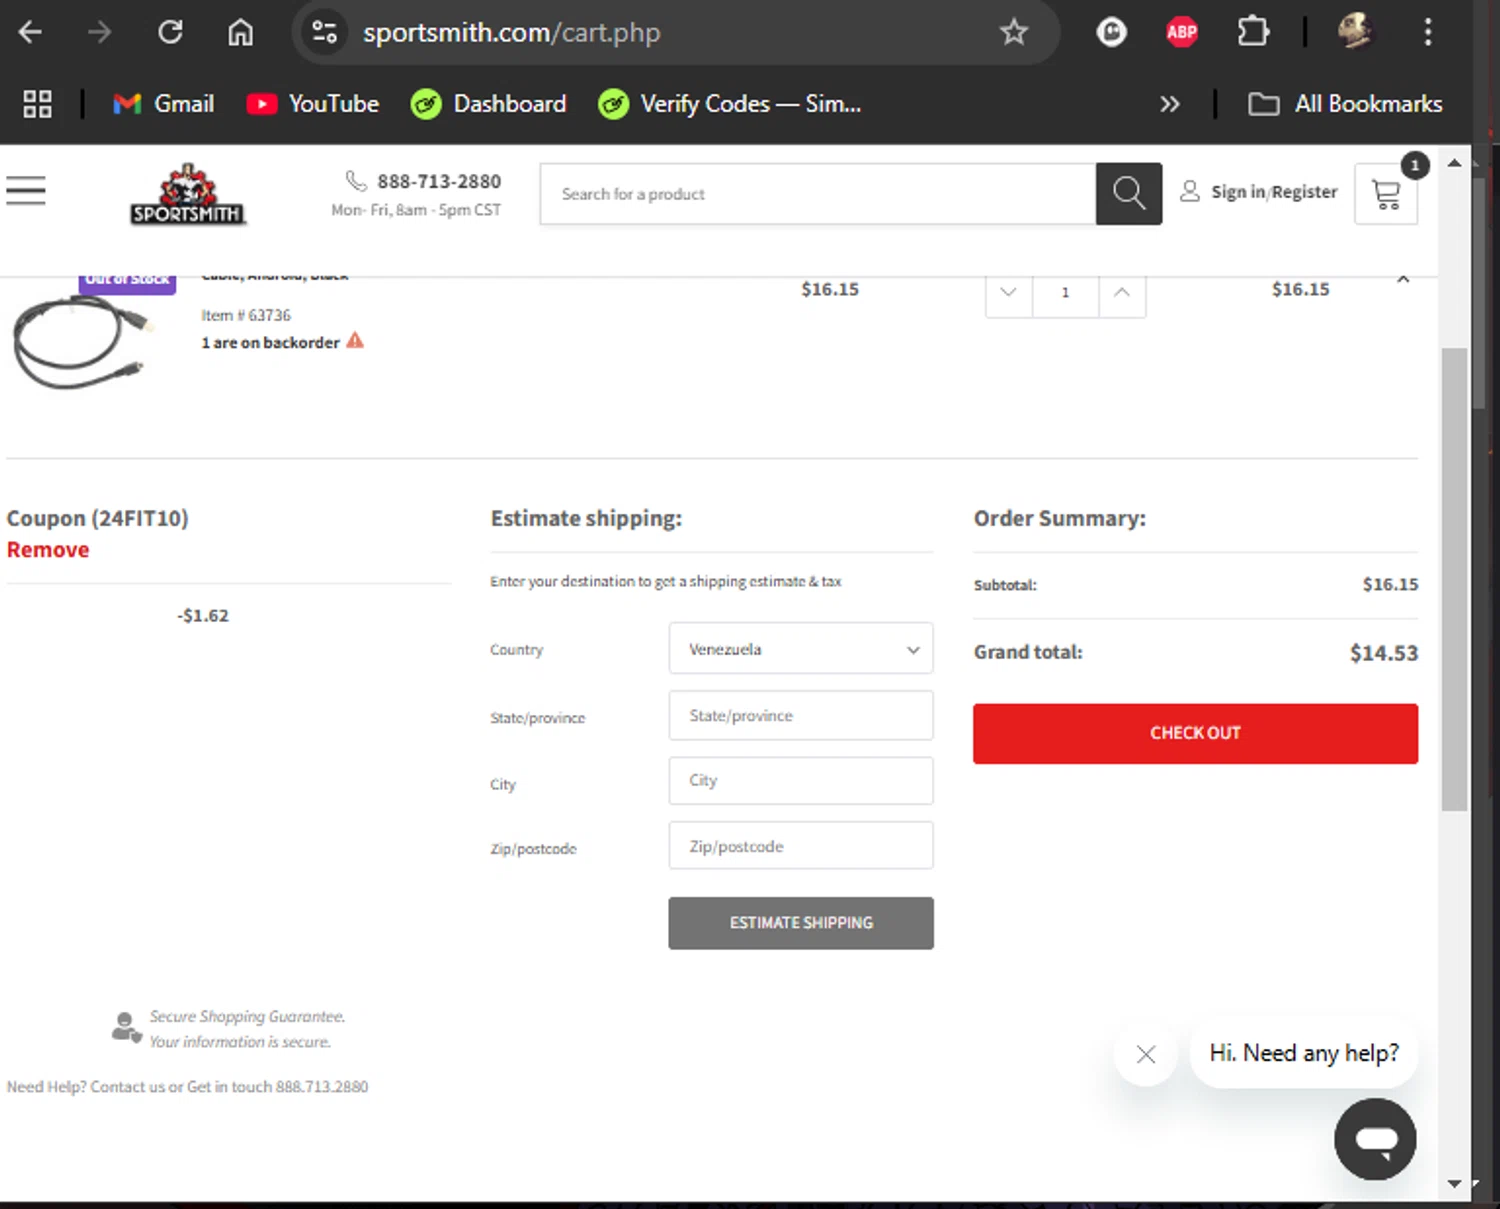Click the City input field
The height and width of the screenshot is (1209, 1500).
pos(801,780)
